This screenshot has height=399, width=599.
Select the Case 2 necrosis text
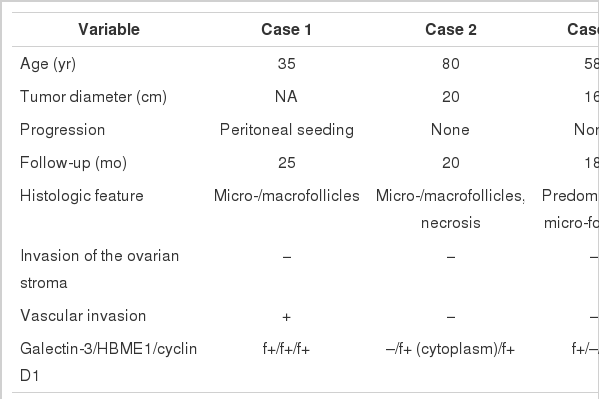click(451, 223)
